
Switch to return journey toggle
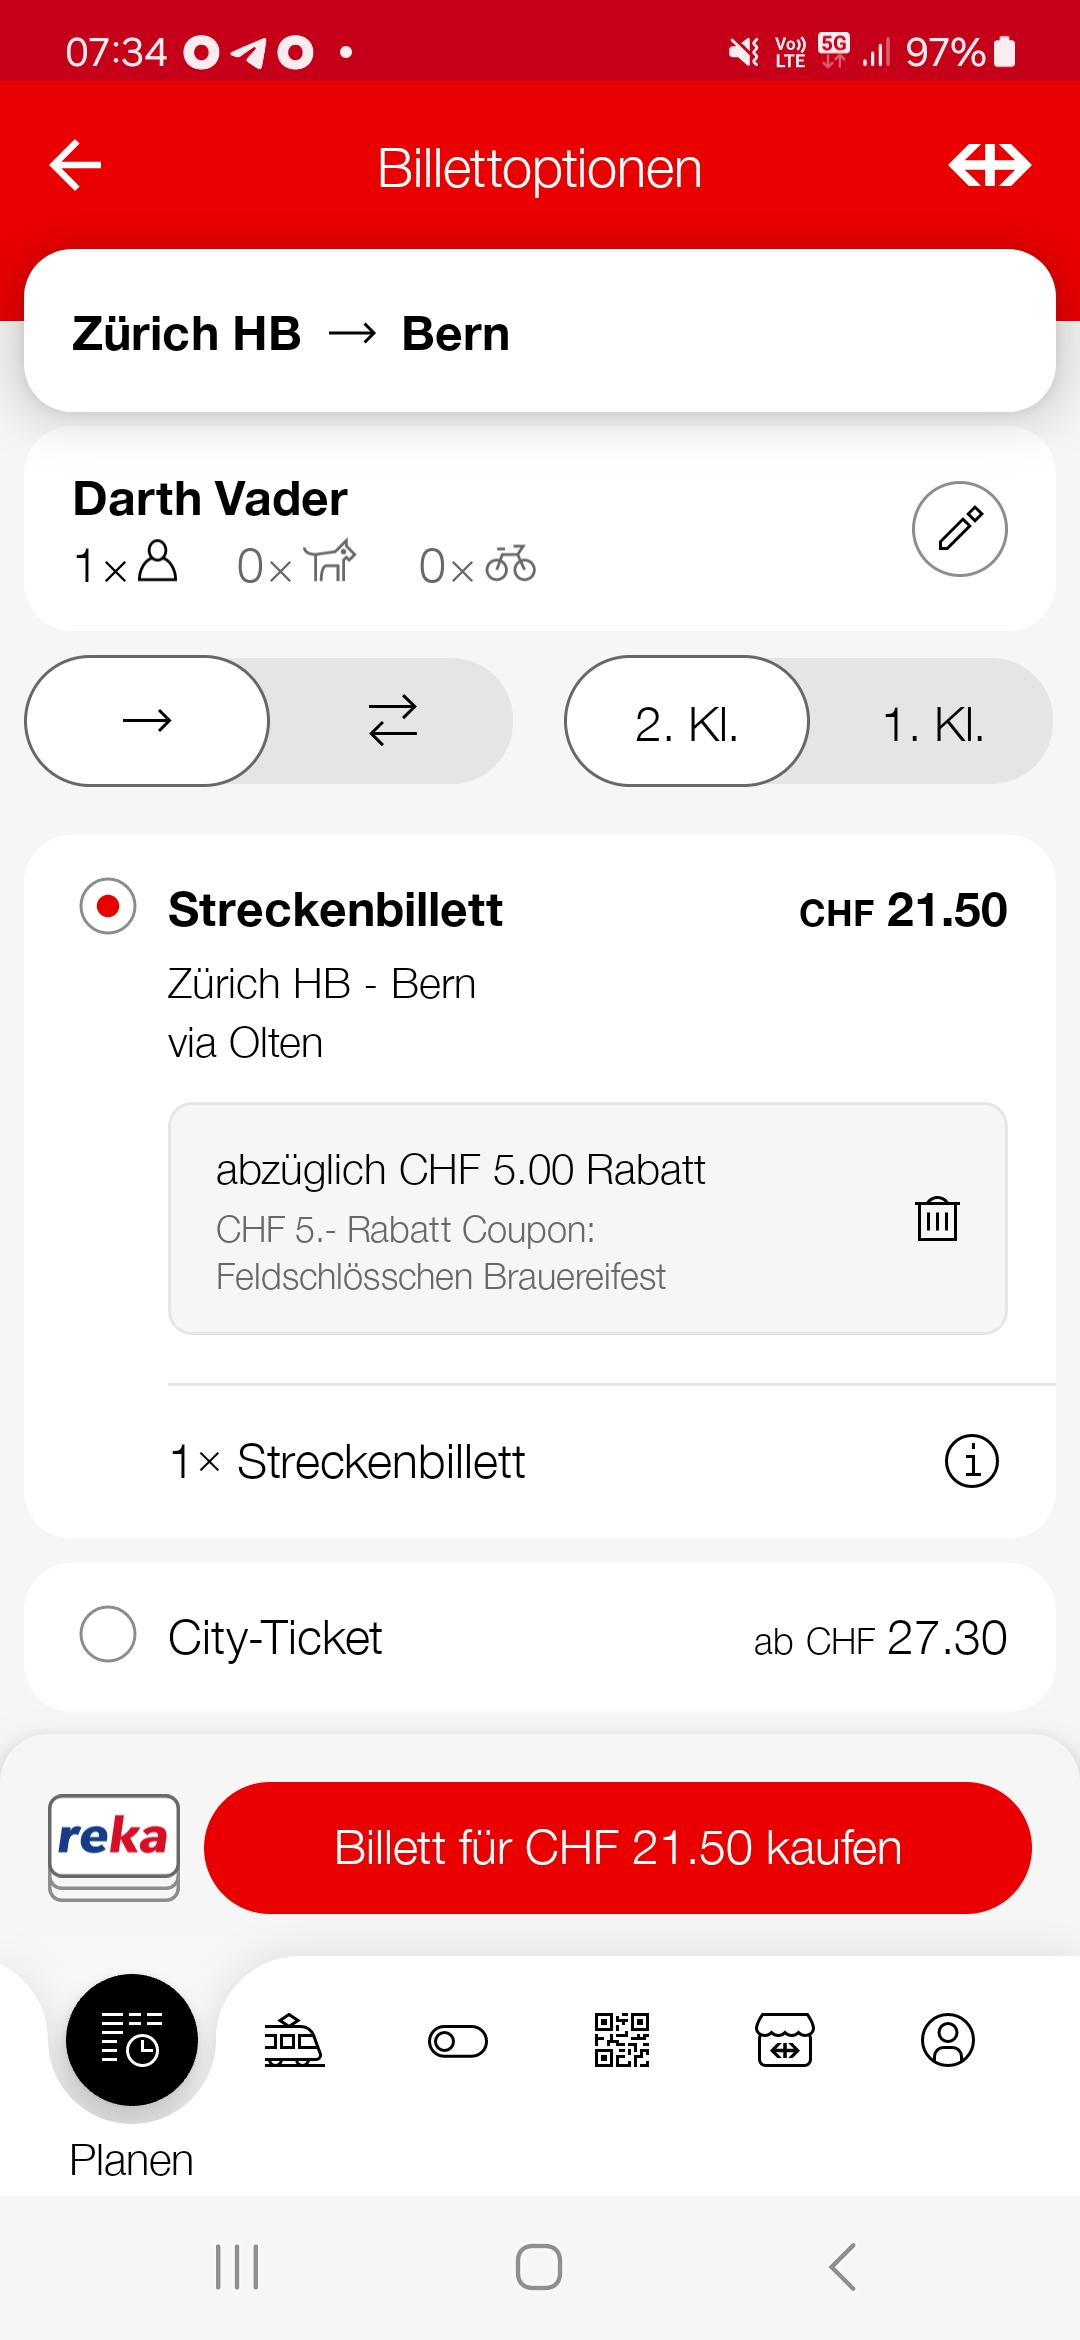point(392,721)
